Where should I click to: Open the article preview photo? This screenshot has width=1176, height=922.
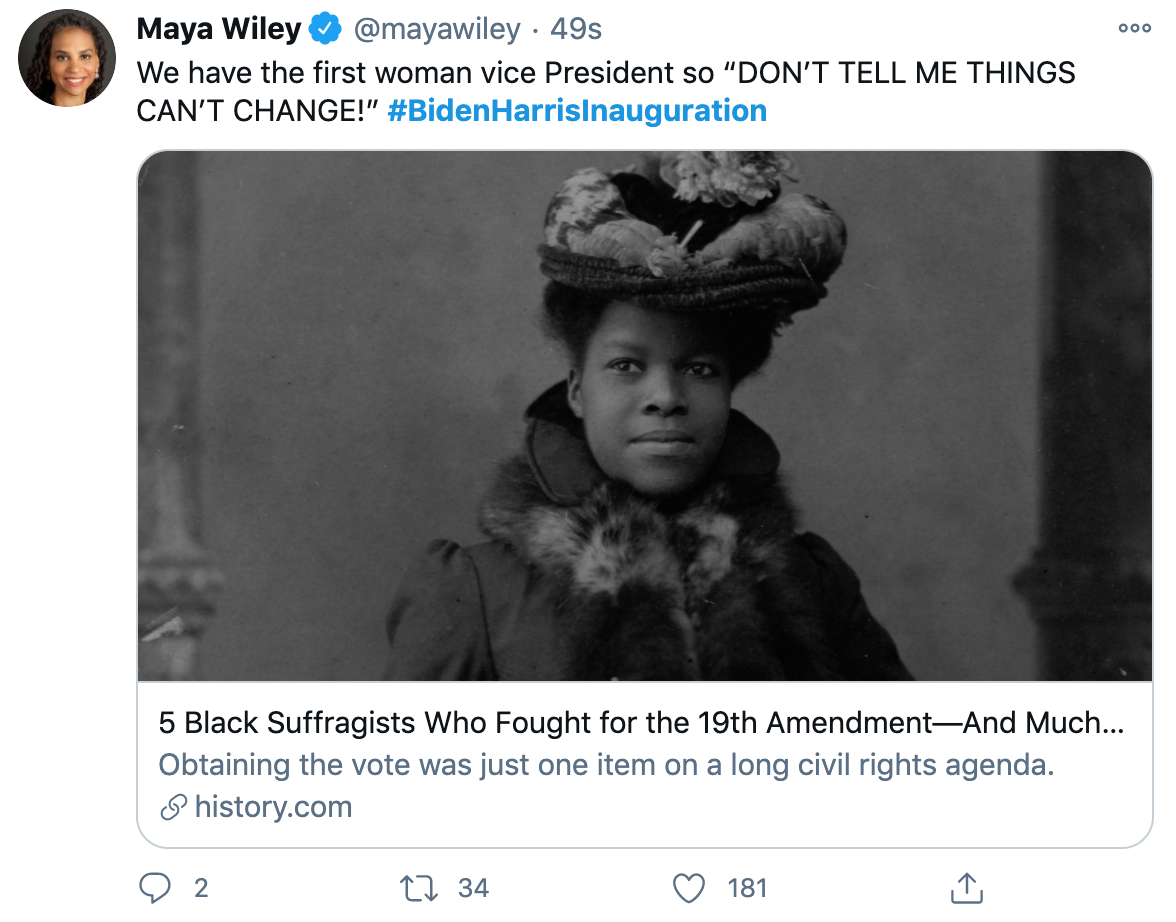(644, 416)
